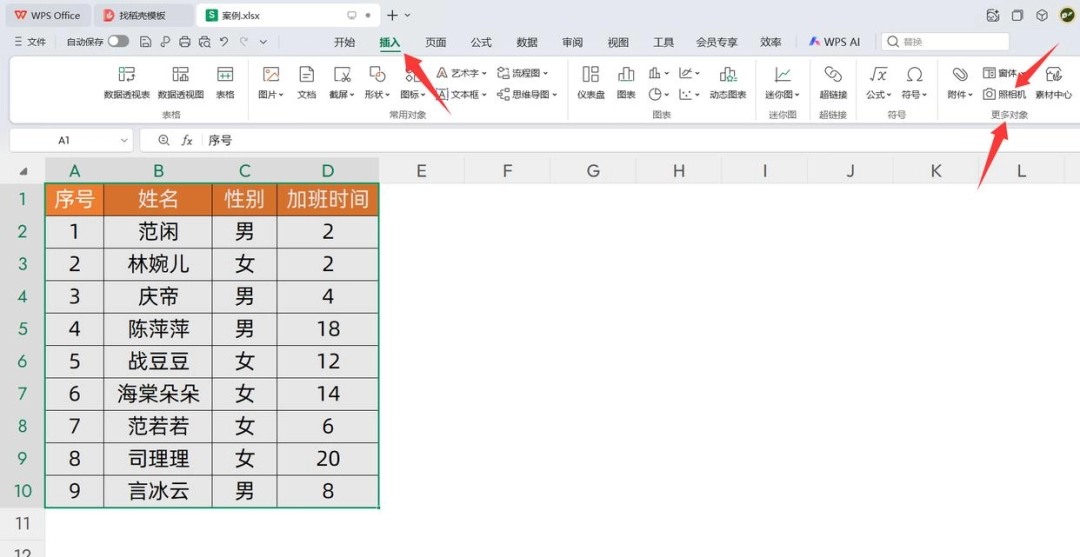
Task: Select column E header
Action: (422, 171)
